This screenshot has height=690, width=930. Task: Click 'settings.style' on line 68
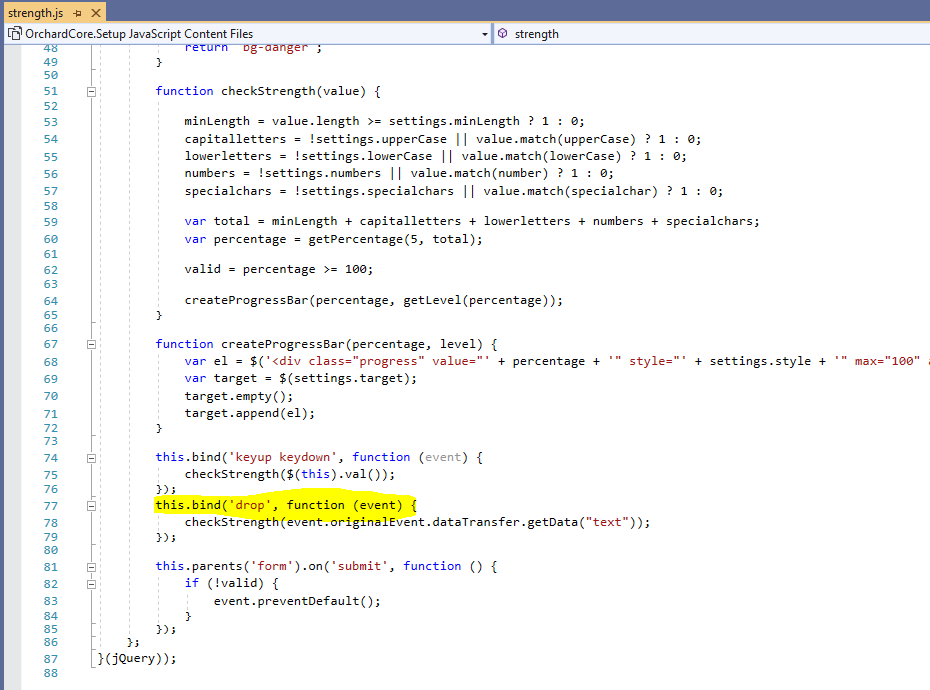pos(760,362)
